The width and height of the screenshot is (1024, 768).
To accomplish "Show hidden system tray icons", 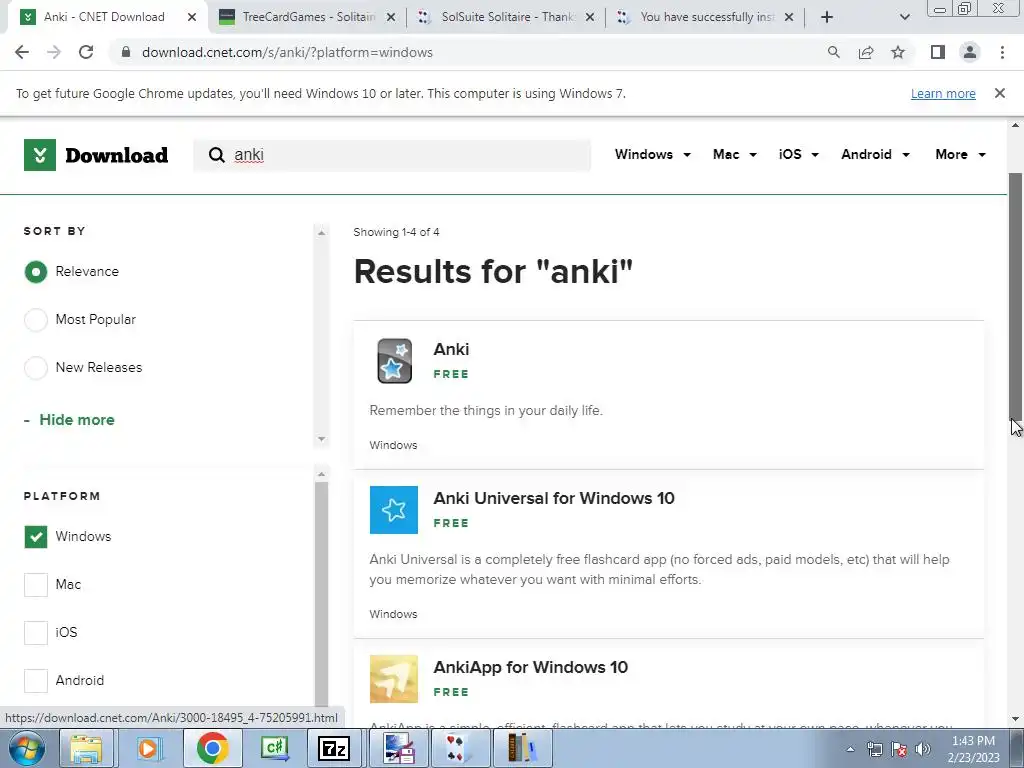I will (850, 749).
